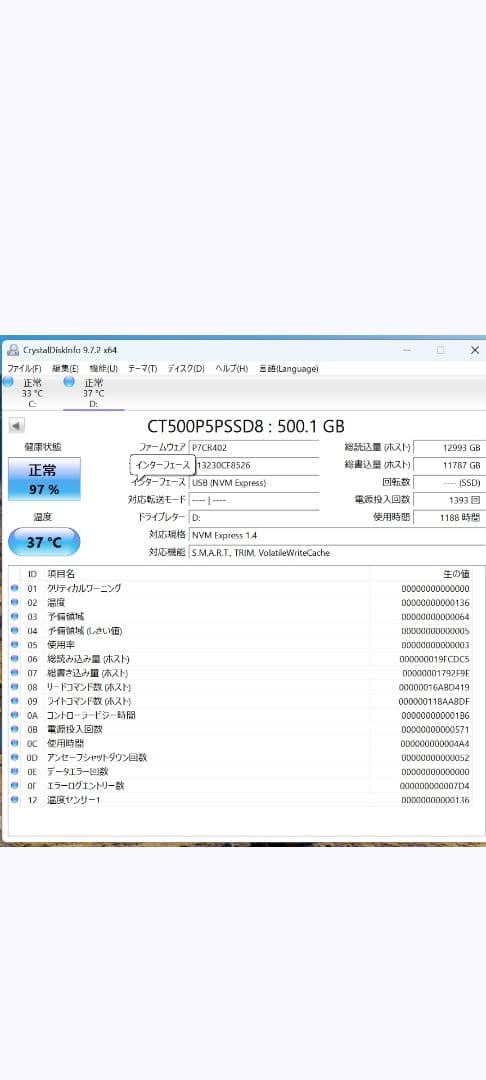The height and width of the screenshot is (1080, 486).
Task: Open the 言語(Language) menu
Action: click(x=288, y=368)
